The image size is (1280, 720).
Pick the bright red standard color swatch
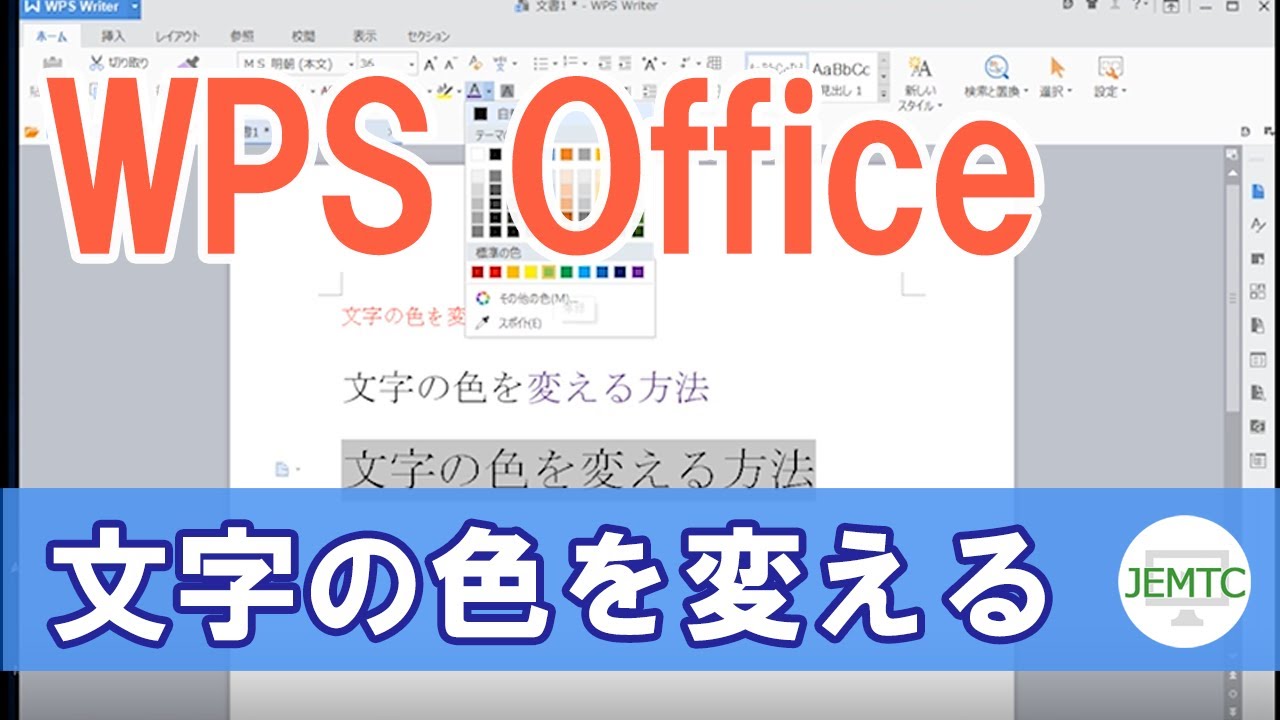pyautogui.click(x=495, y=272)
